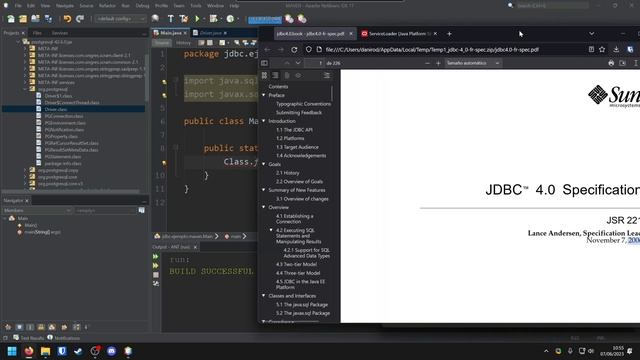This screenshot has height=360, width=640.
Task: Click the Firefox address bar URL
Action: 432,49
